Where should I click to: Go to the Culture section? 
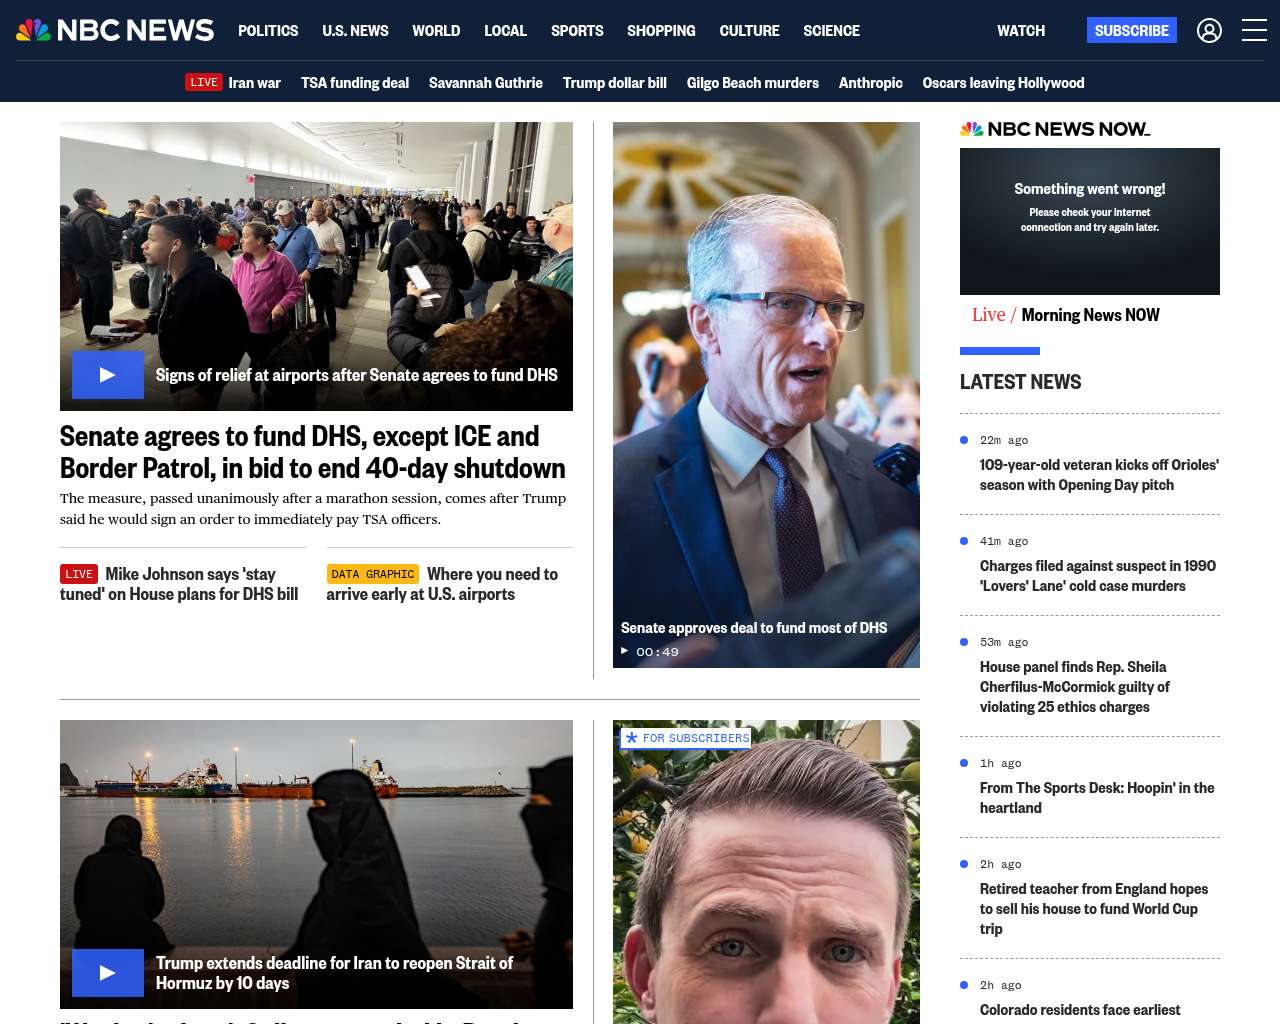(749, 31)
